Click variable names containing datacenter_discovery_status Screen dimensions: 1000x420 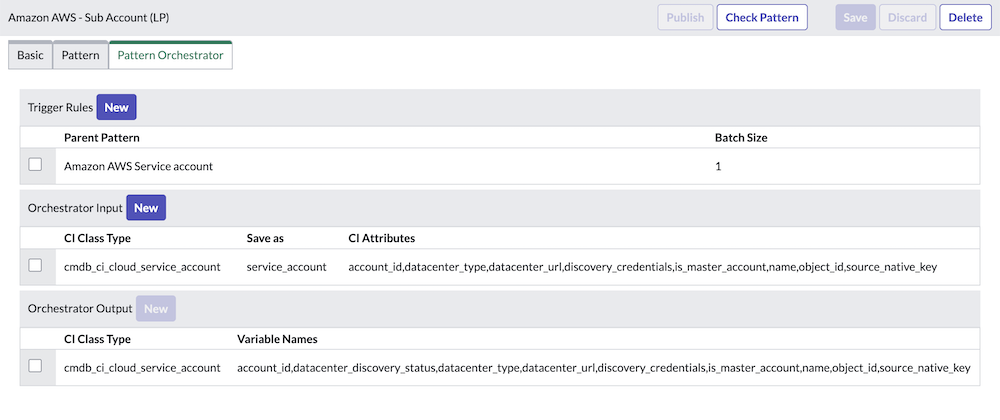[604, 368]
